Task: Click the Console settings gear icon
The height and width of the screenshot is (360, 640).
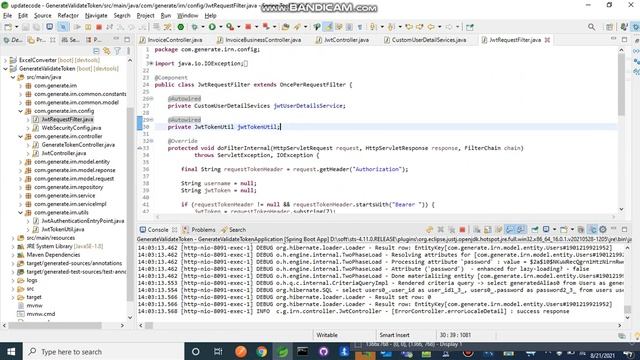Action: (603, 229)
